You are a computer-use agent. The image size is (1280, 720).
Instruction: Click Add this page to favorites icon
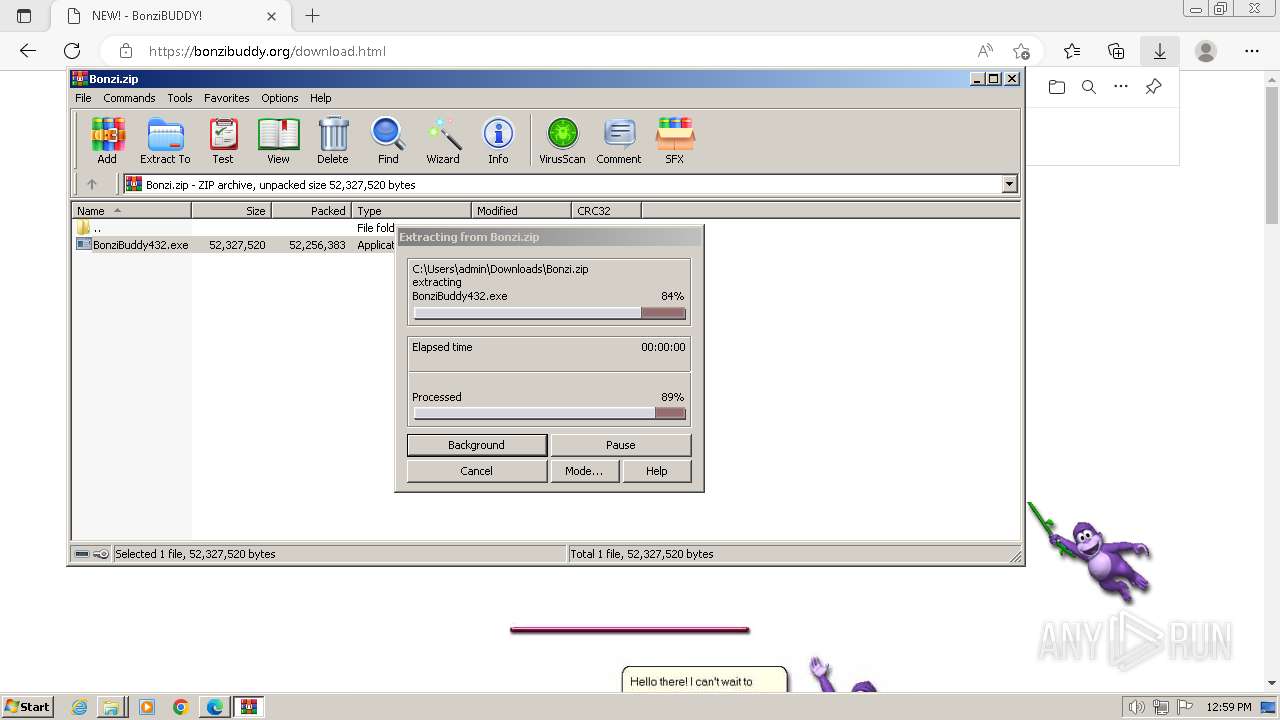tap(1021, 51)
